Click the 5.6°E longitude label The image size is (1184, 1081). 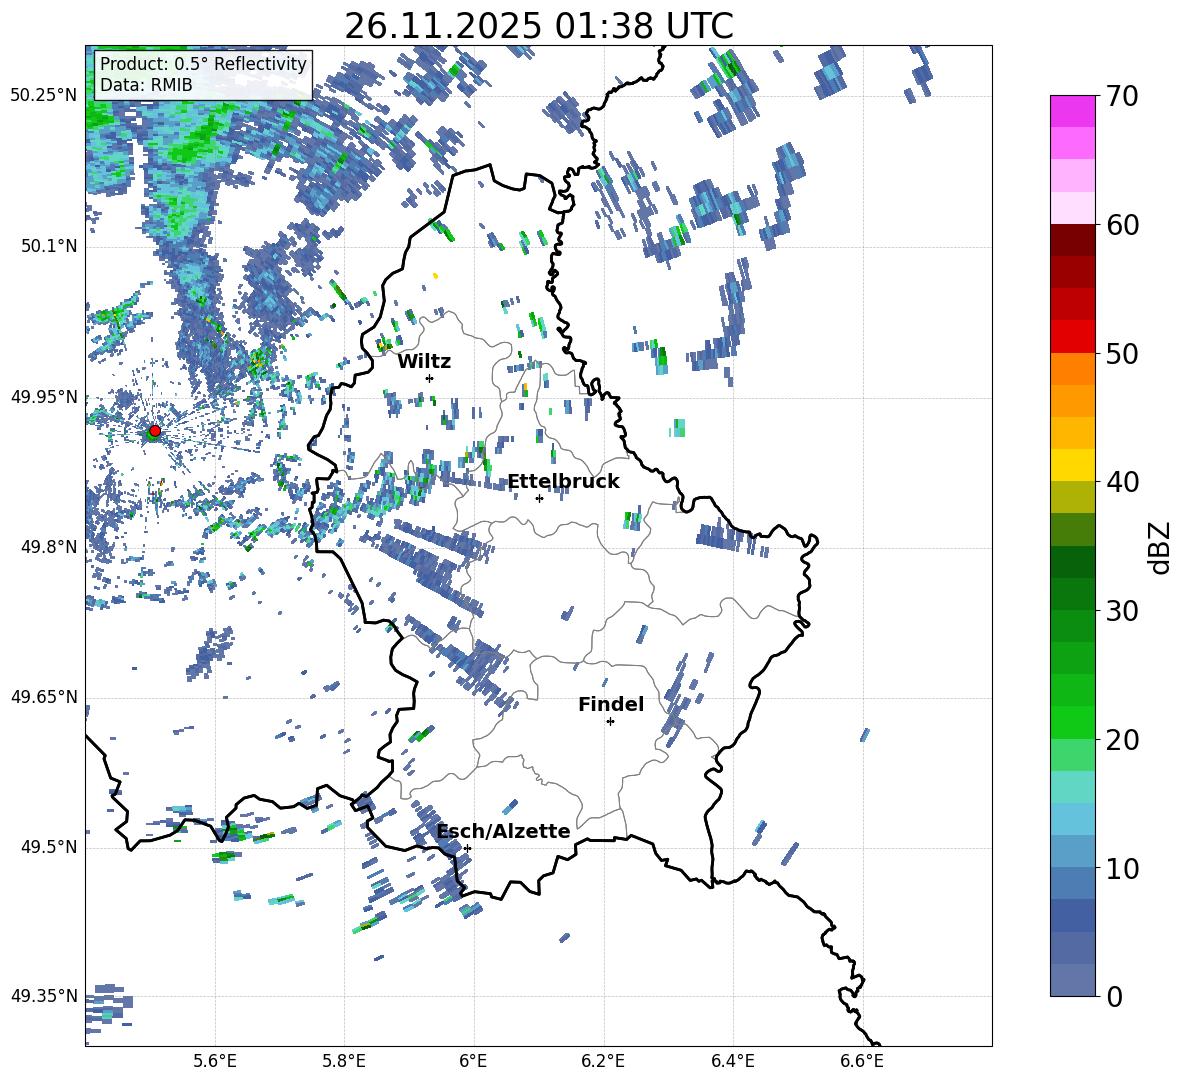[x=215, y=1061]
